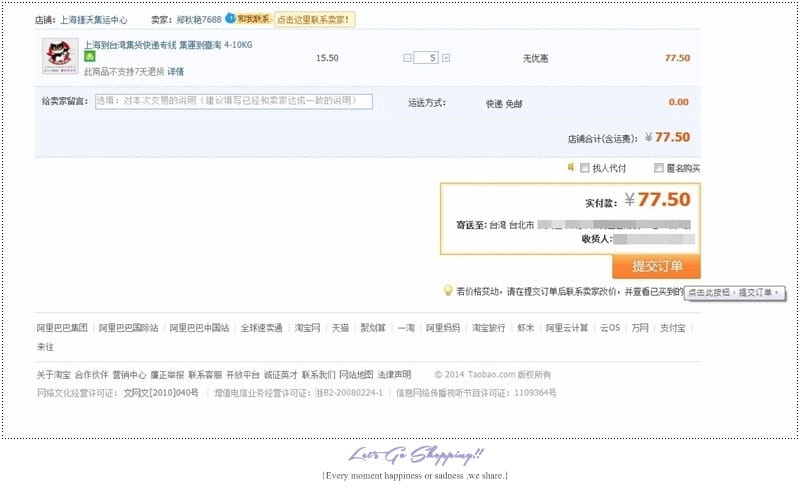Open the 淘宝旅行 footer link
This screenshot has width=800, height=491.
pos(488,328)
